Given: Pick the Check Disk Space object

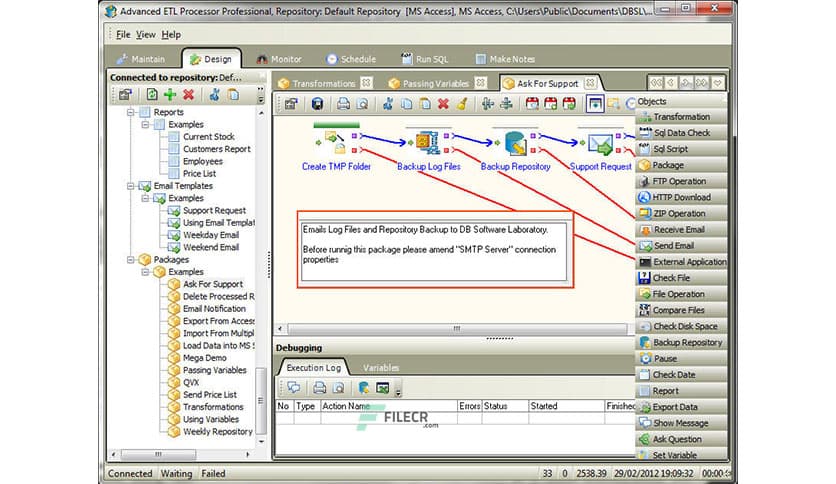Looking at the screenshot, I should [x=681, y=326].
